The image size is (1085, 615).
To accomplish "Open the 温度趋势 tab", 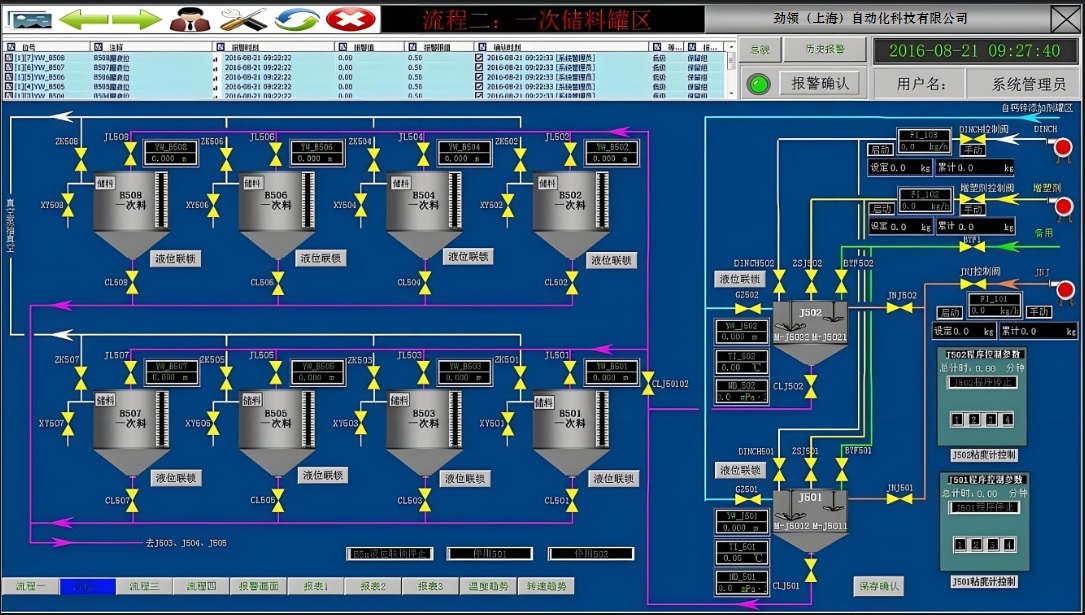I will 488,587.
